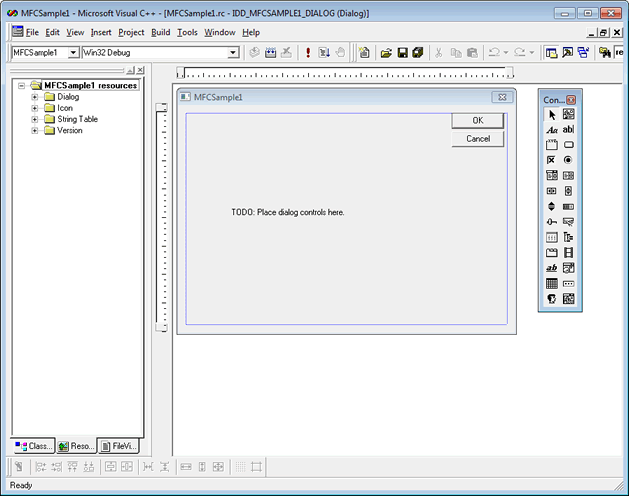Open the MFCSample1 project dropdown
Image resolution: width=629 pixels, height=496 pixels.
point(73,52)
